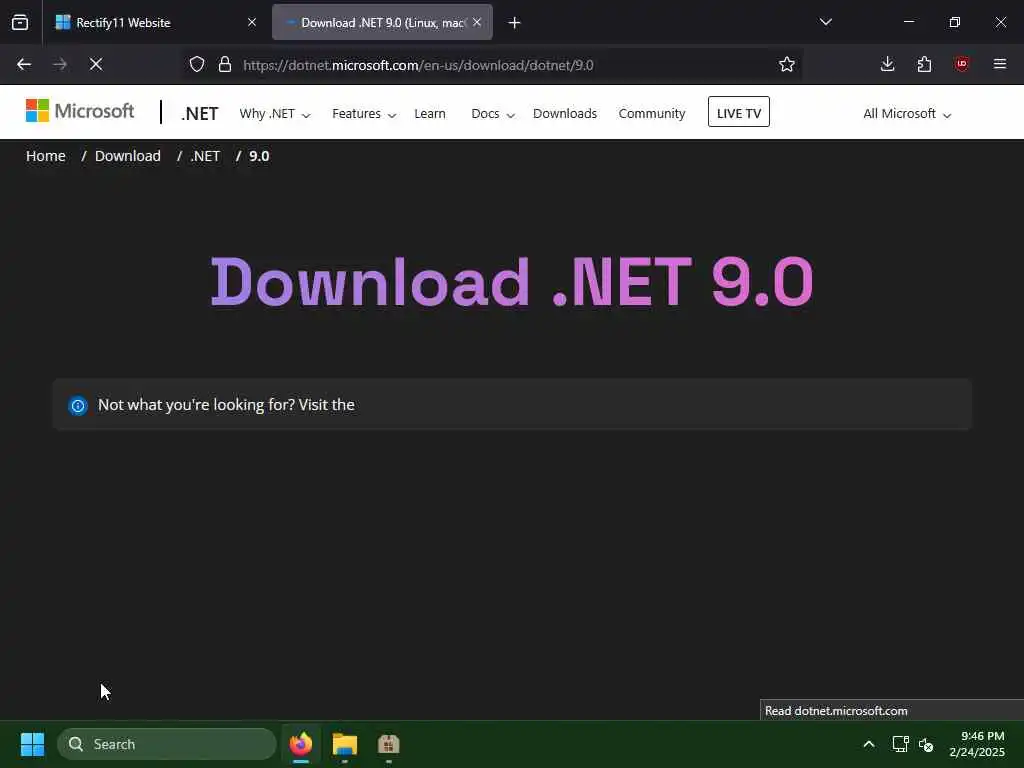
Task: Open the clock and date panel
Action: [x=977, y=744]
